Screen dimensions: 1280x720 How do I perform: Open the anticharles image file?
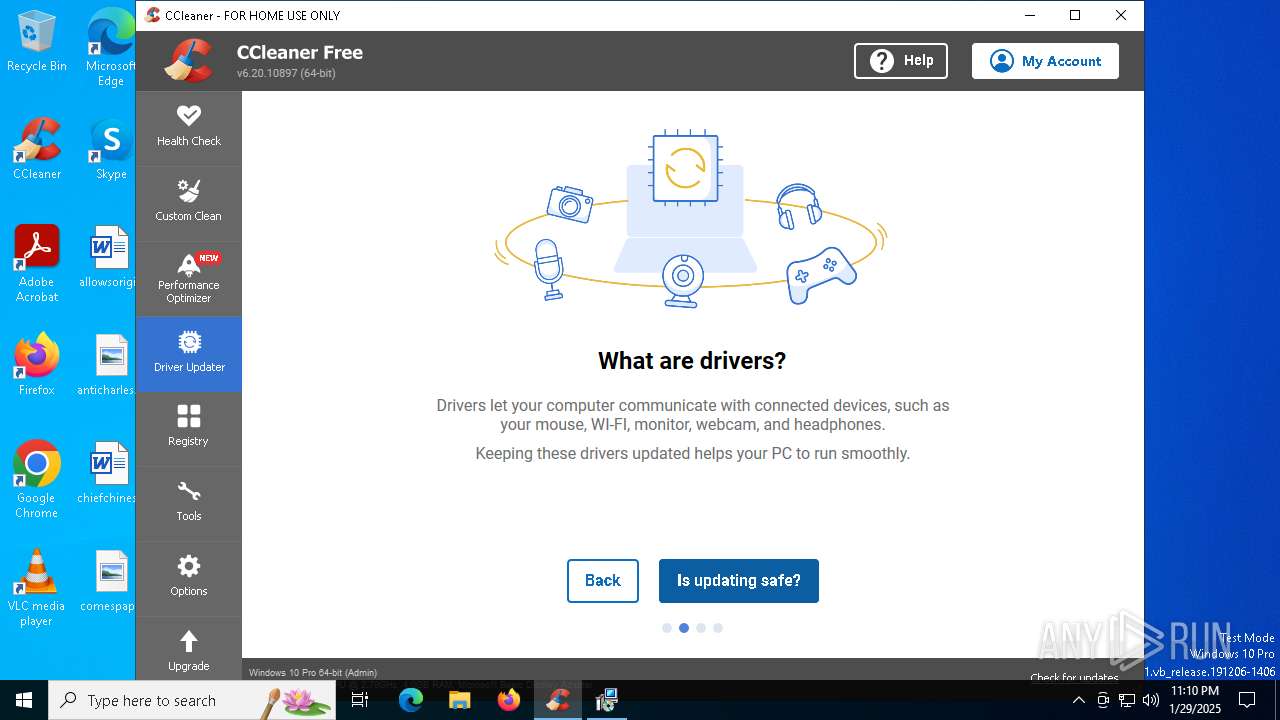[108, 366]
